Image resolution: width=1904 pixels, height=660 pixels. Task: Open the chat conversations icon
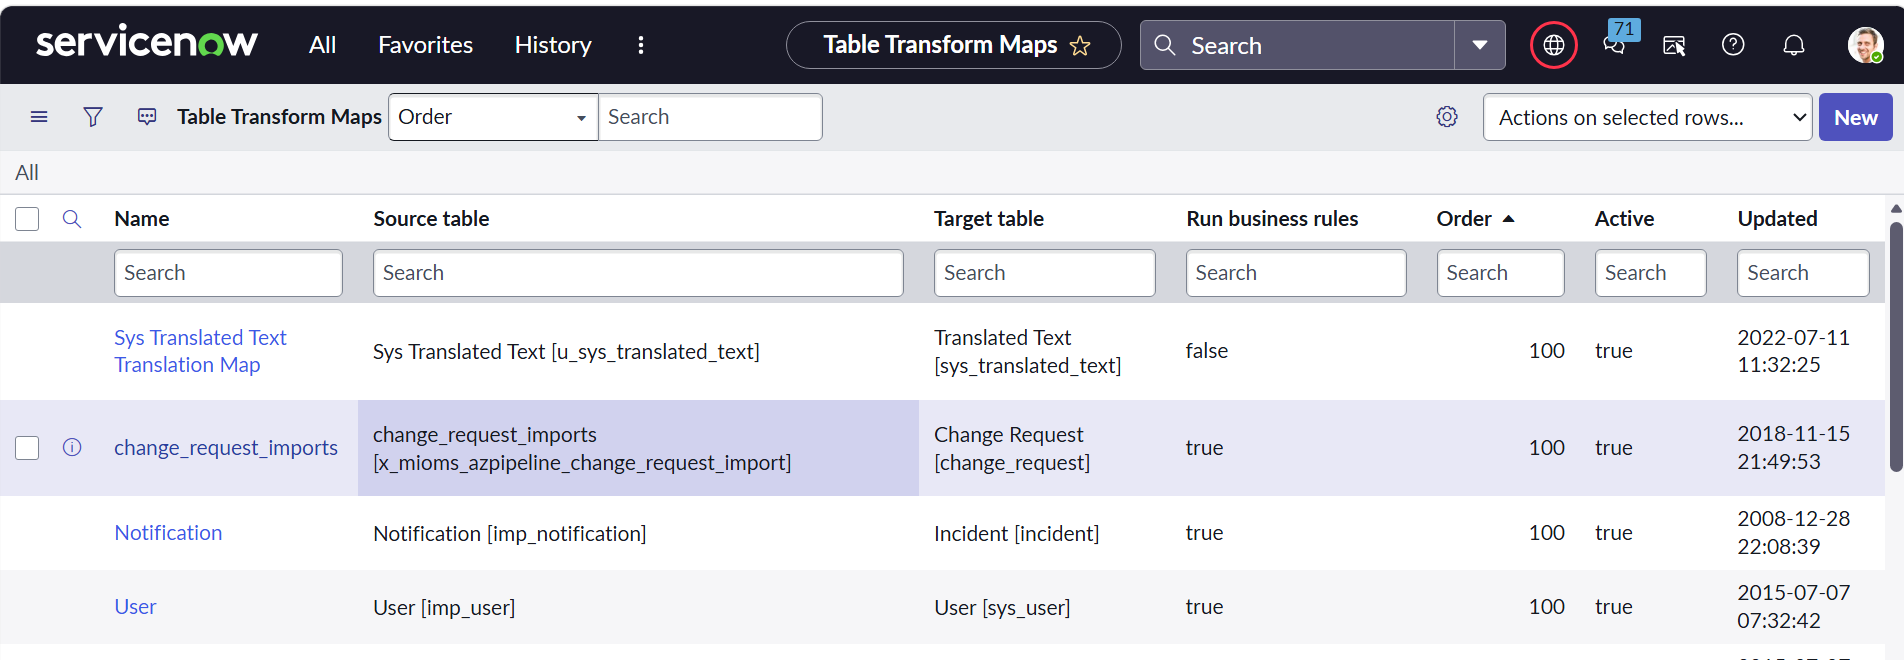(x=1614, y=45)
